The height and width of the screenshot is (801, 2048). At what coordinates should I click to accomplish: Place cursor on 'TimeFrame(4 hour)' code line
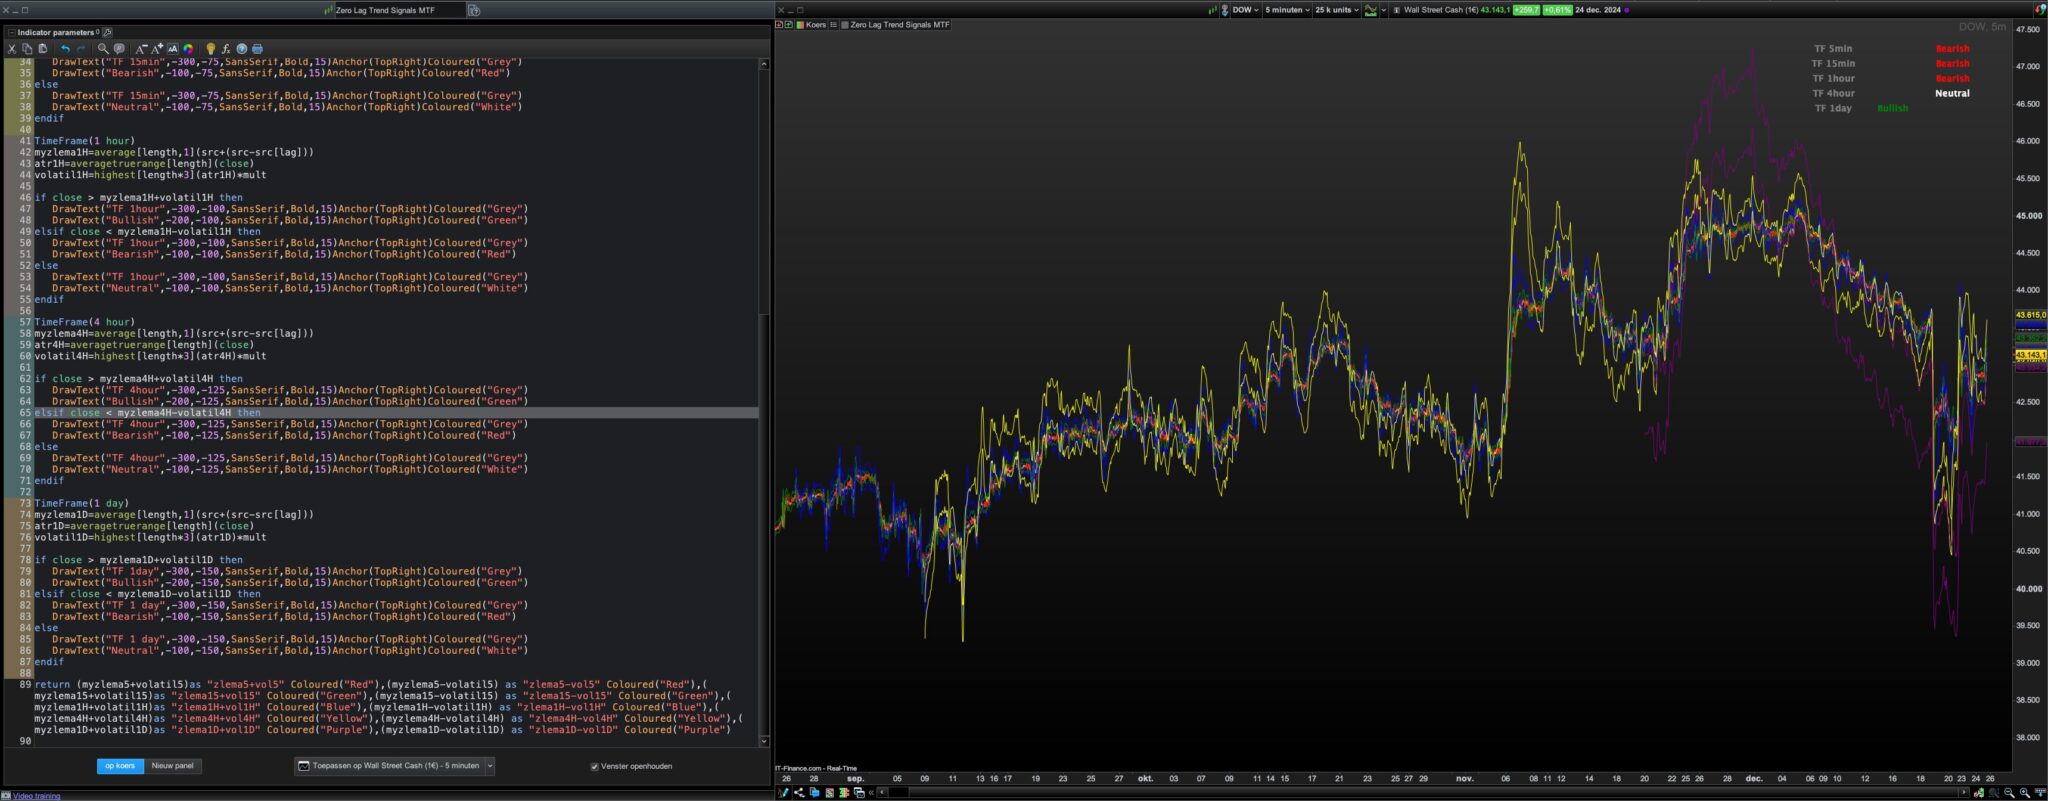84,322
